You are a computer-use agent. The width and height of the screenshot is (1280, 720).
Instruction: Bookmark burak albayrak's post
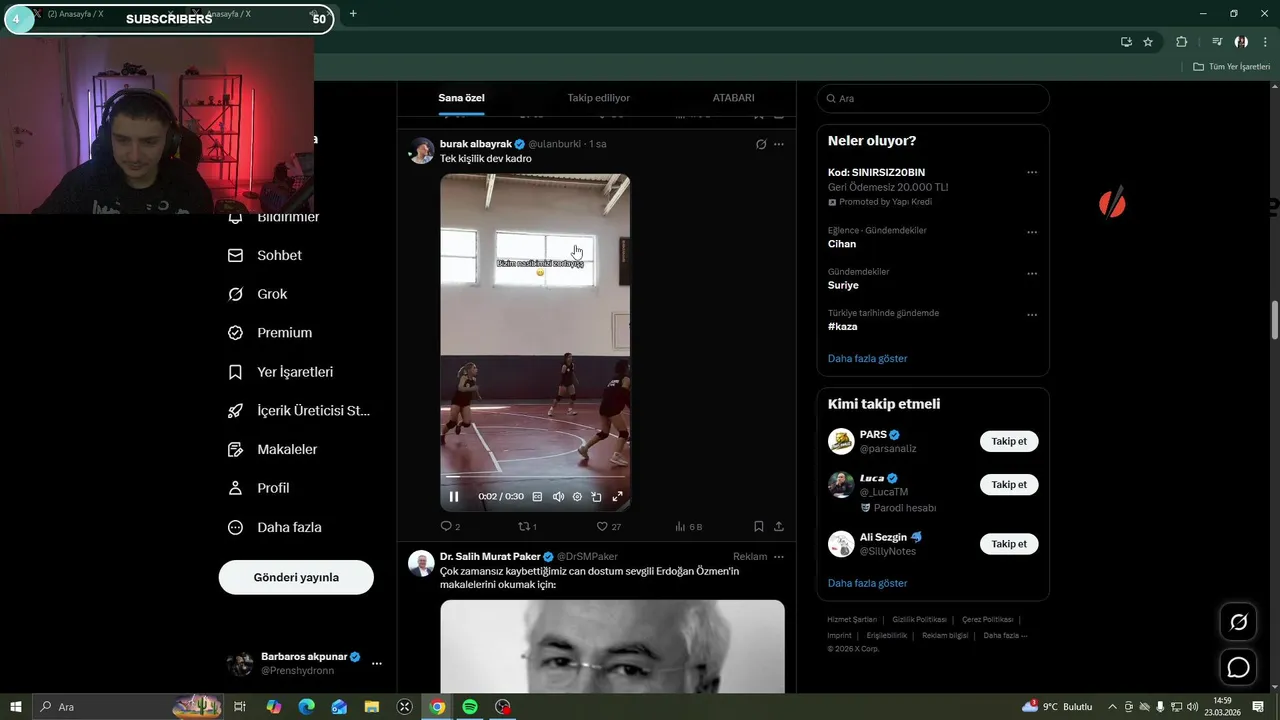(758, 526)
